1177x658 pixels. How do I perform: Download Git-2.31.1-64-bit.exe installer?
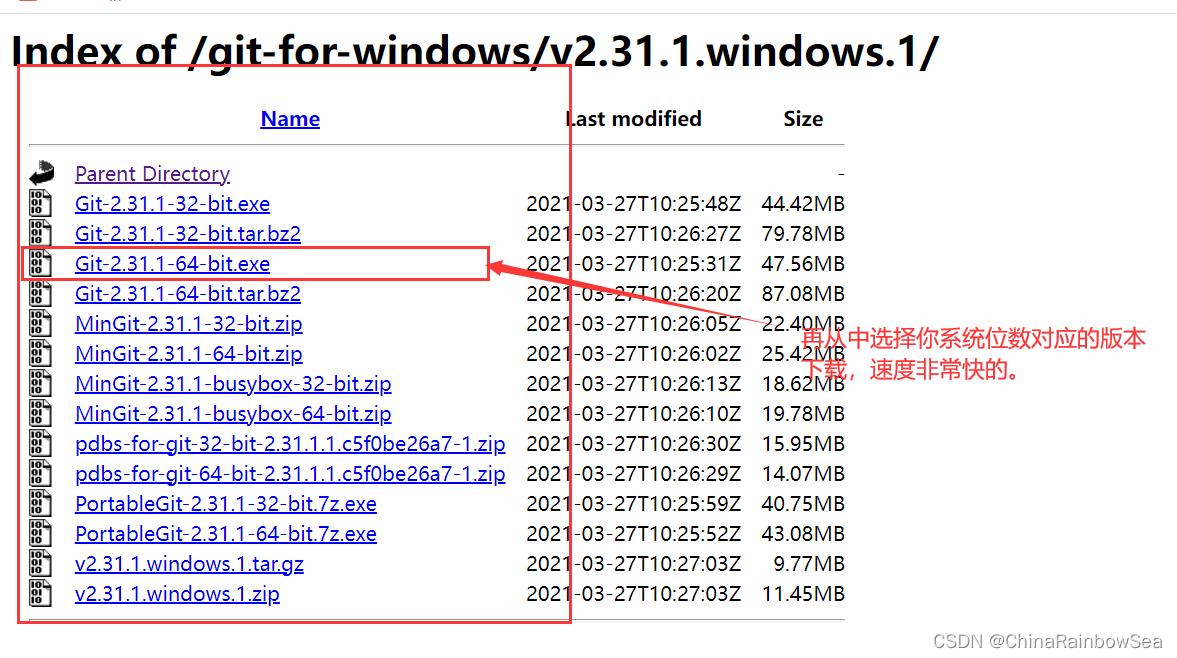pos(173,263)
